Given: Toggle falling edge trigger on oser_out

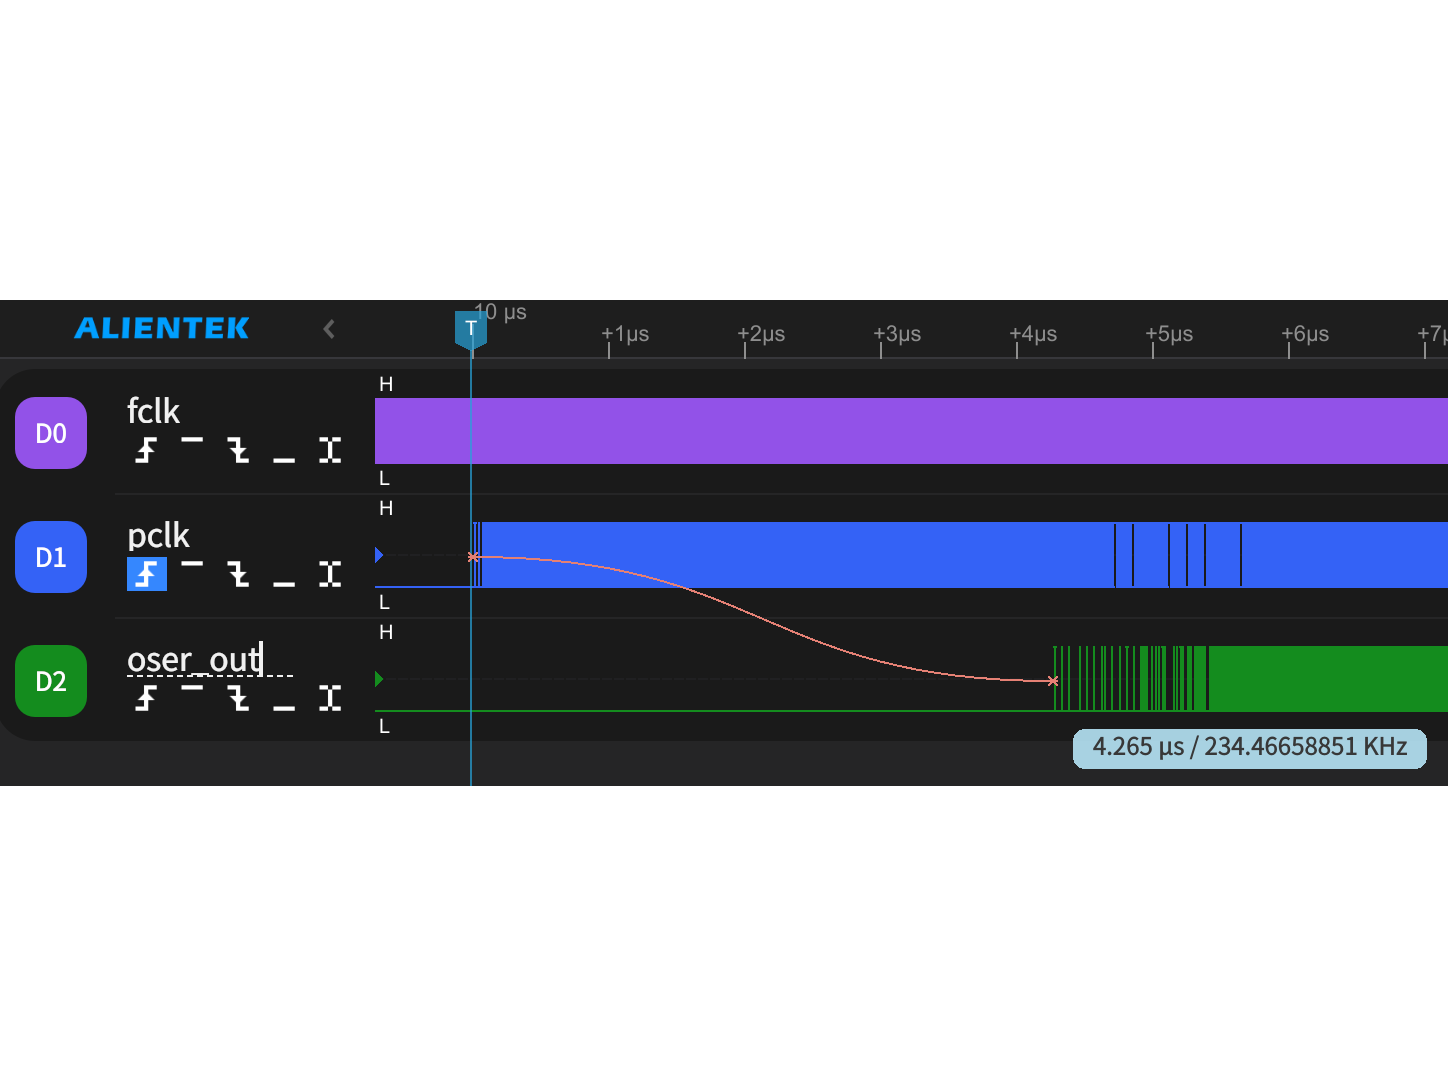Looking at the screenshot, I should pyautogui.click(x=238, y=698).
